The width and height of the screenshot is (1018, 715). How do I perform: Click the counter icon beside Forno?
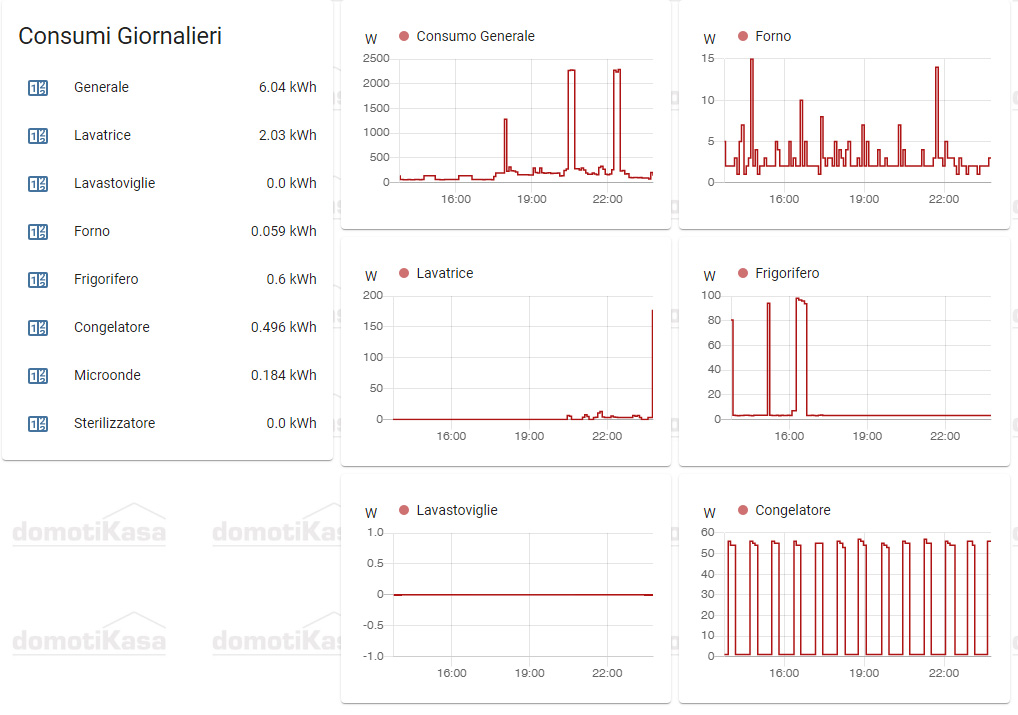pos(38,232)
